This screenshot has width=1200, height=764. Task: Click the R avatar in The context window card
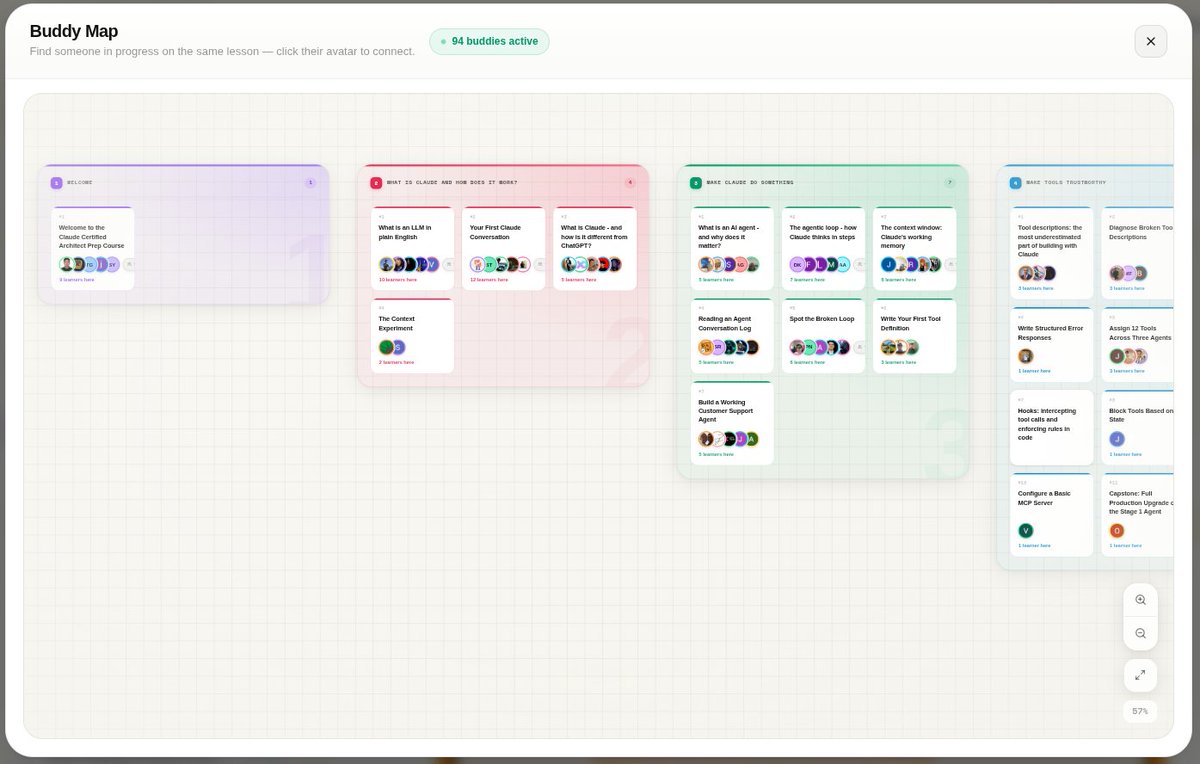point(911,264)
